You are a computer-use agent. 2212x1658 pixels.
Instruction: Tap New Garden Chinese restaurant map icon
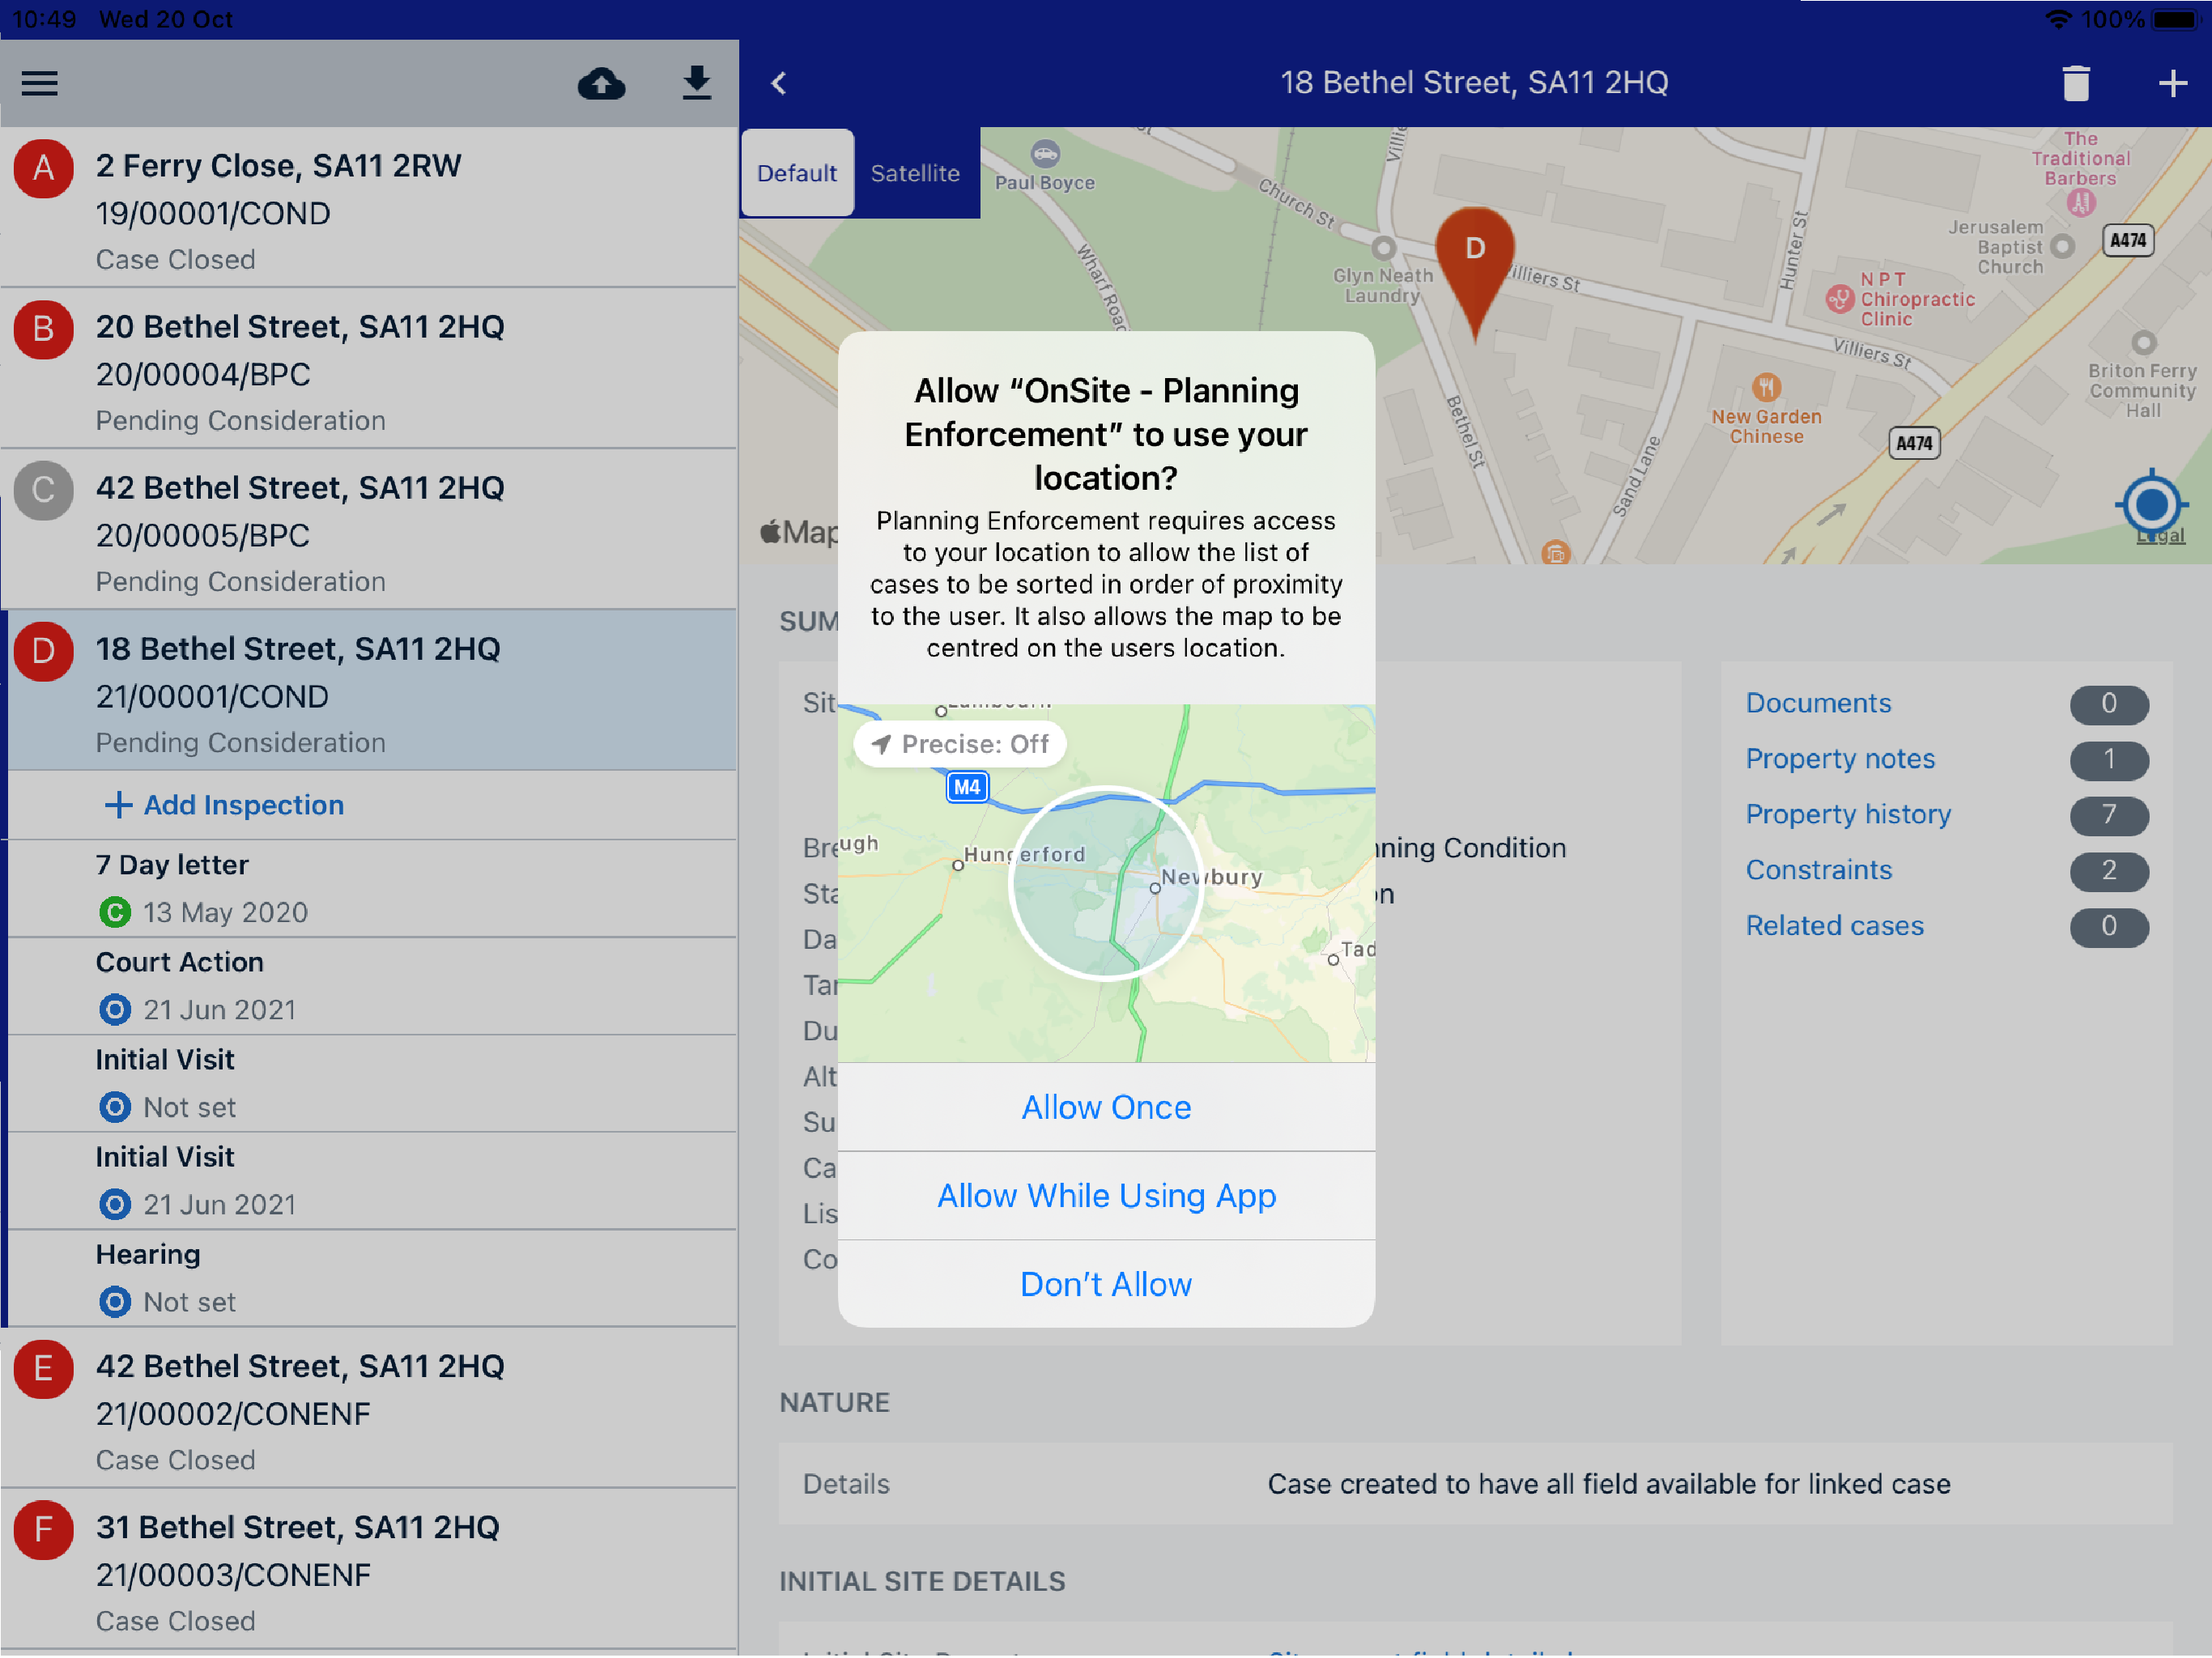click(x=1767, y=386)
